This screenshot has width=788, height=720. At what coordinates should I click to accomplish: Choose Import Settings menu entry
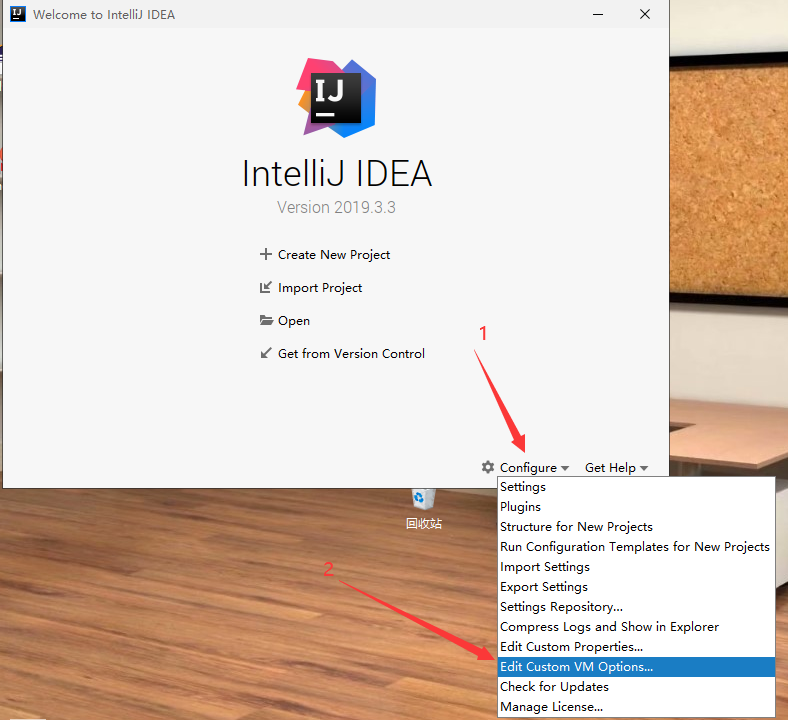[636, 567]
